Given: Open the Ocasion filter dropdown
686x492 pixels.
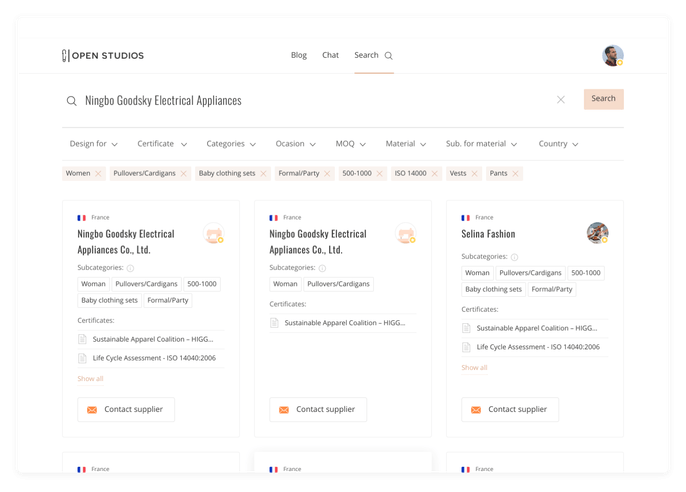Looking at the screenshot, I should tap(295, 144).
